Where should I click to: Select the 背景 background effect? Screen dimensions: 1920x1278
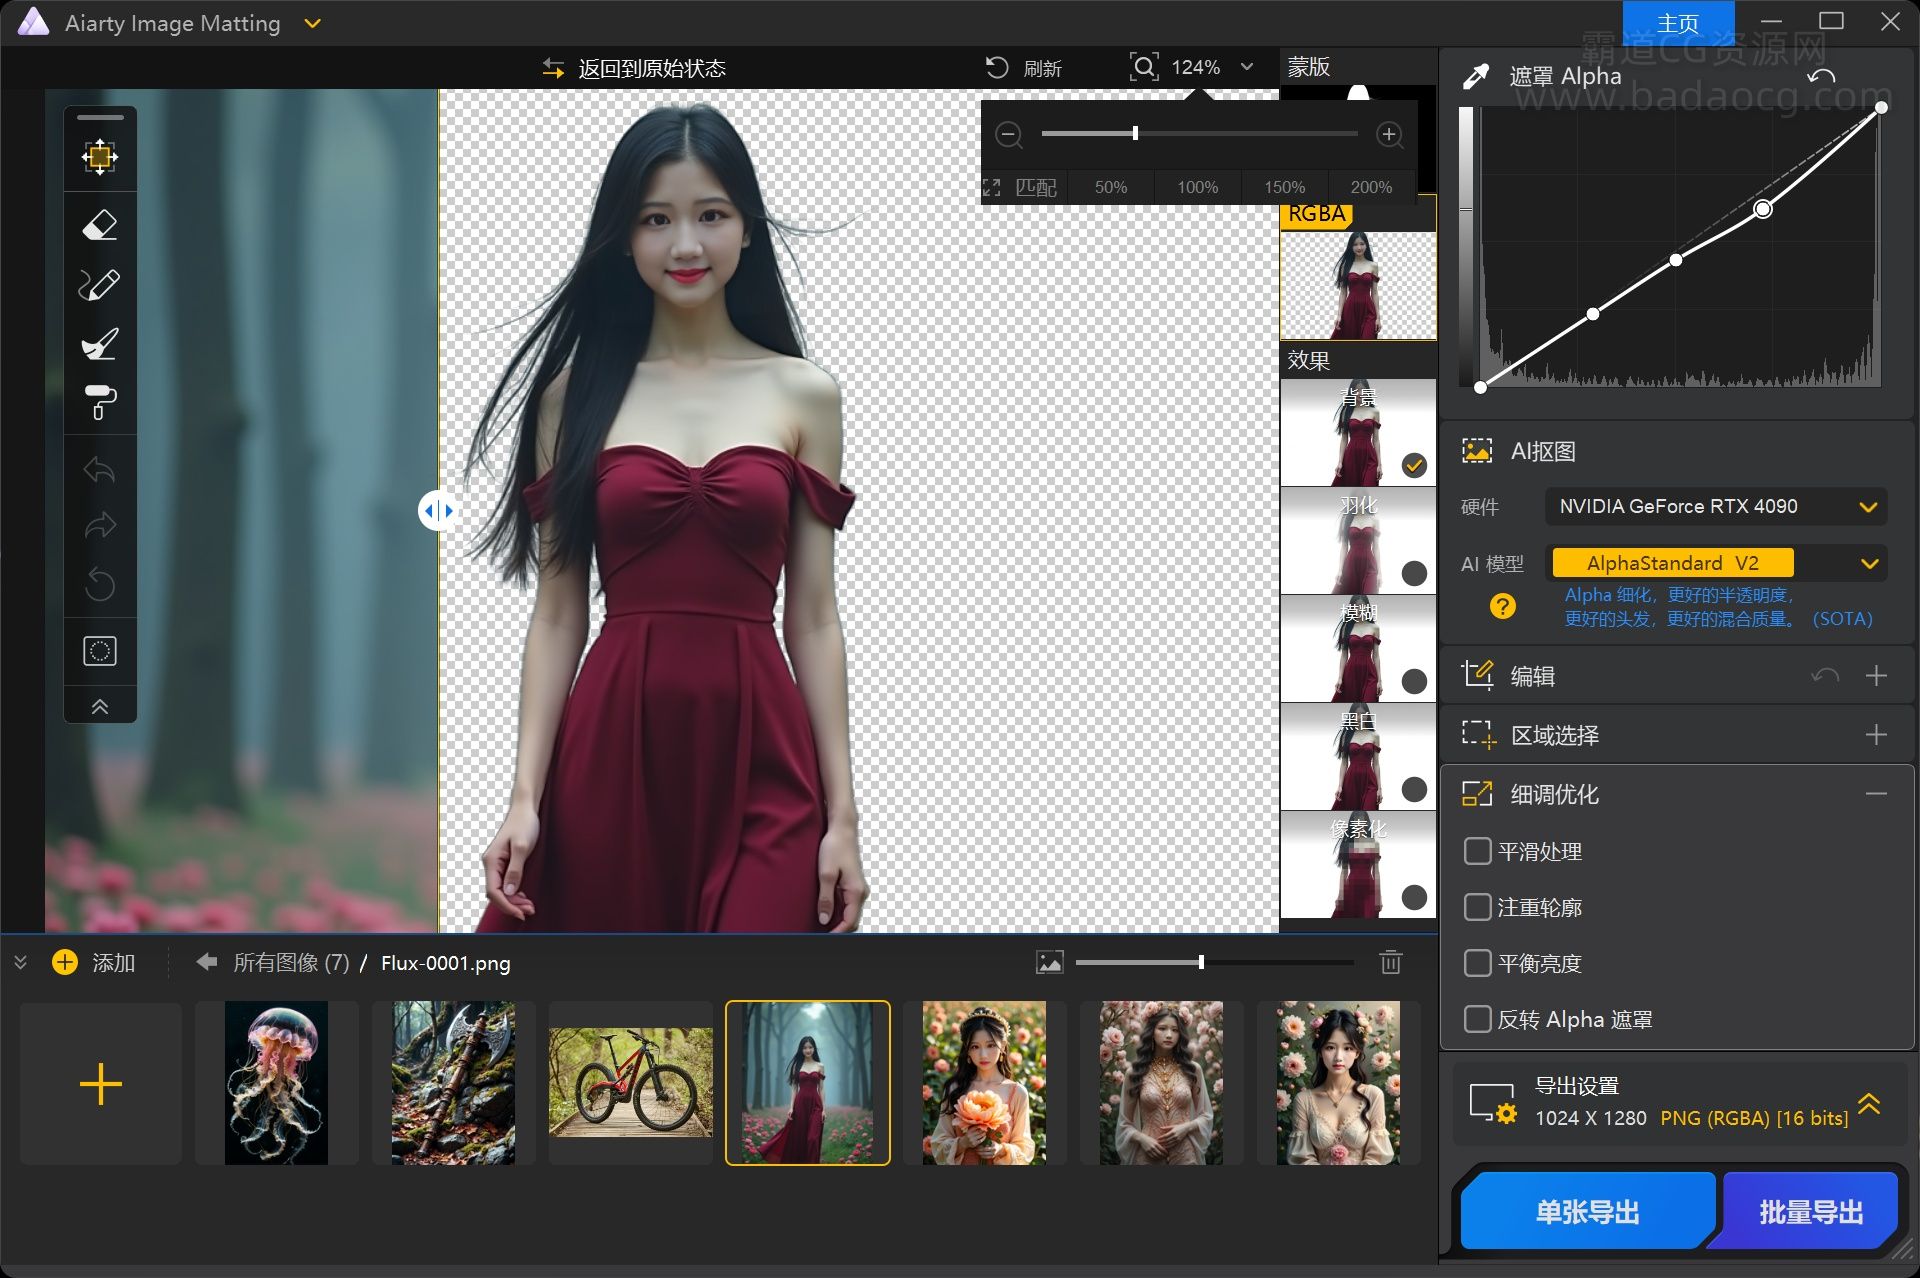click(x=1358, y=432)
